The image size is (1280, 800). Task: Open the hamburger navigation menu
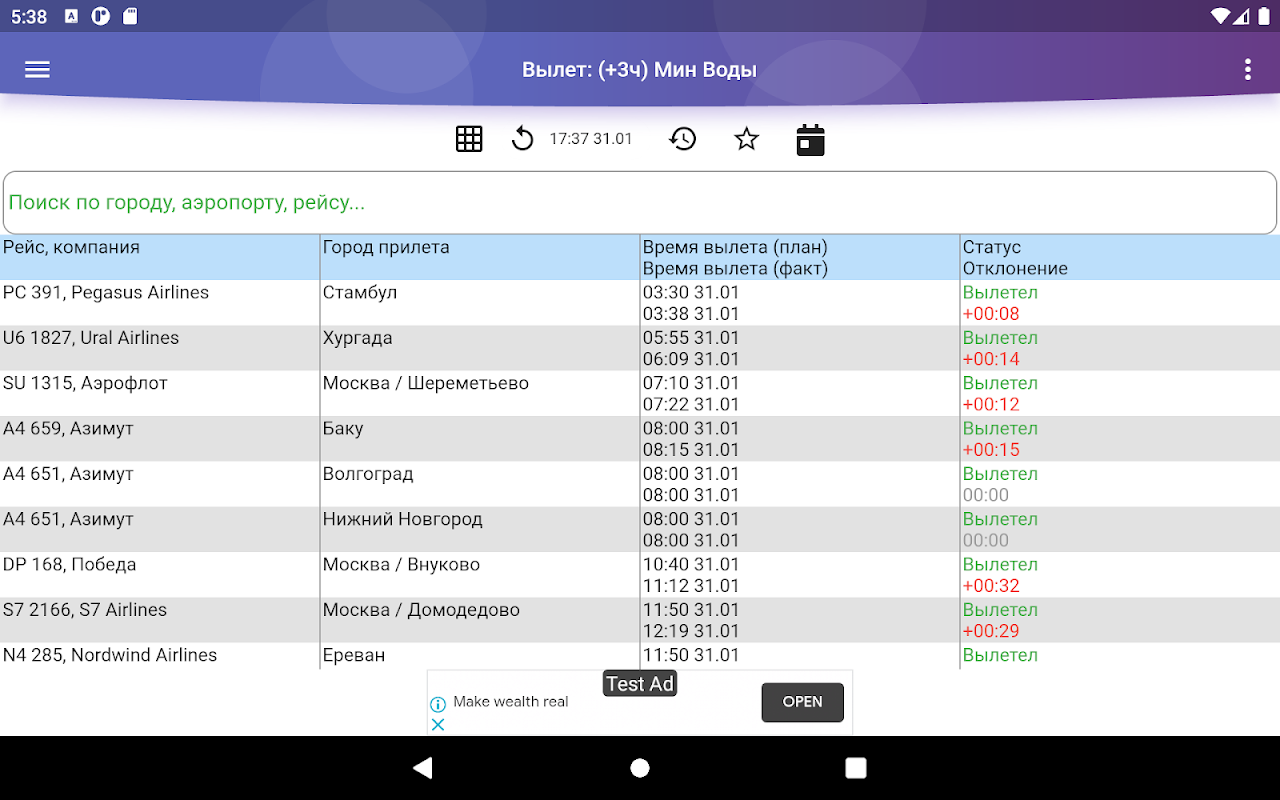tap(38, 70)
